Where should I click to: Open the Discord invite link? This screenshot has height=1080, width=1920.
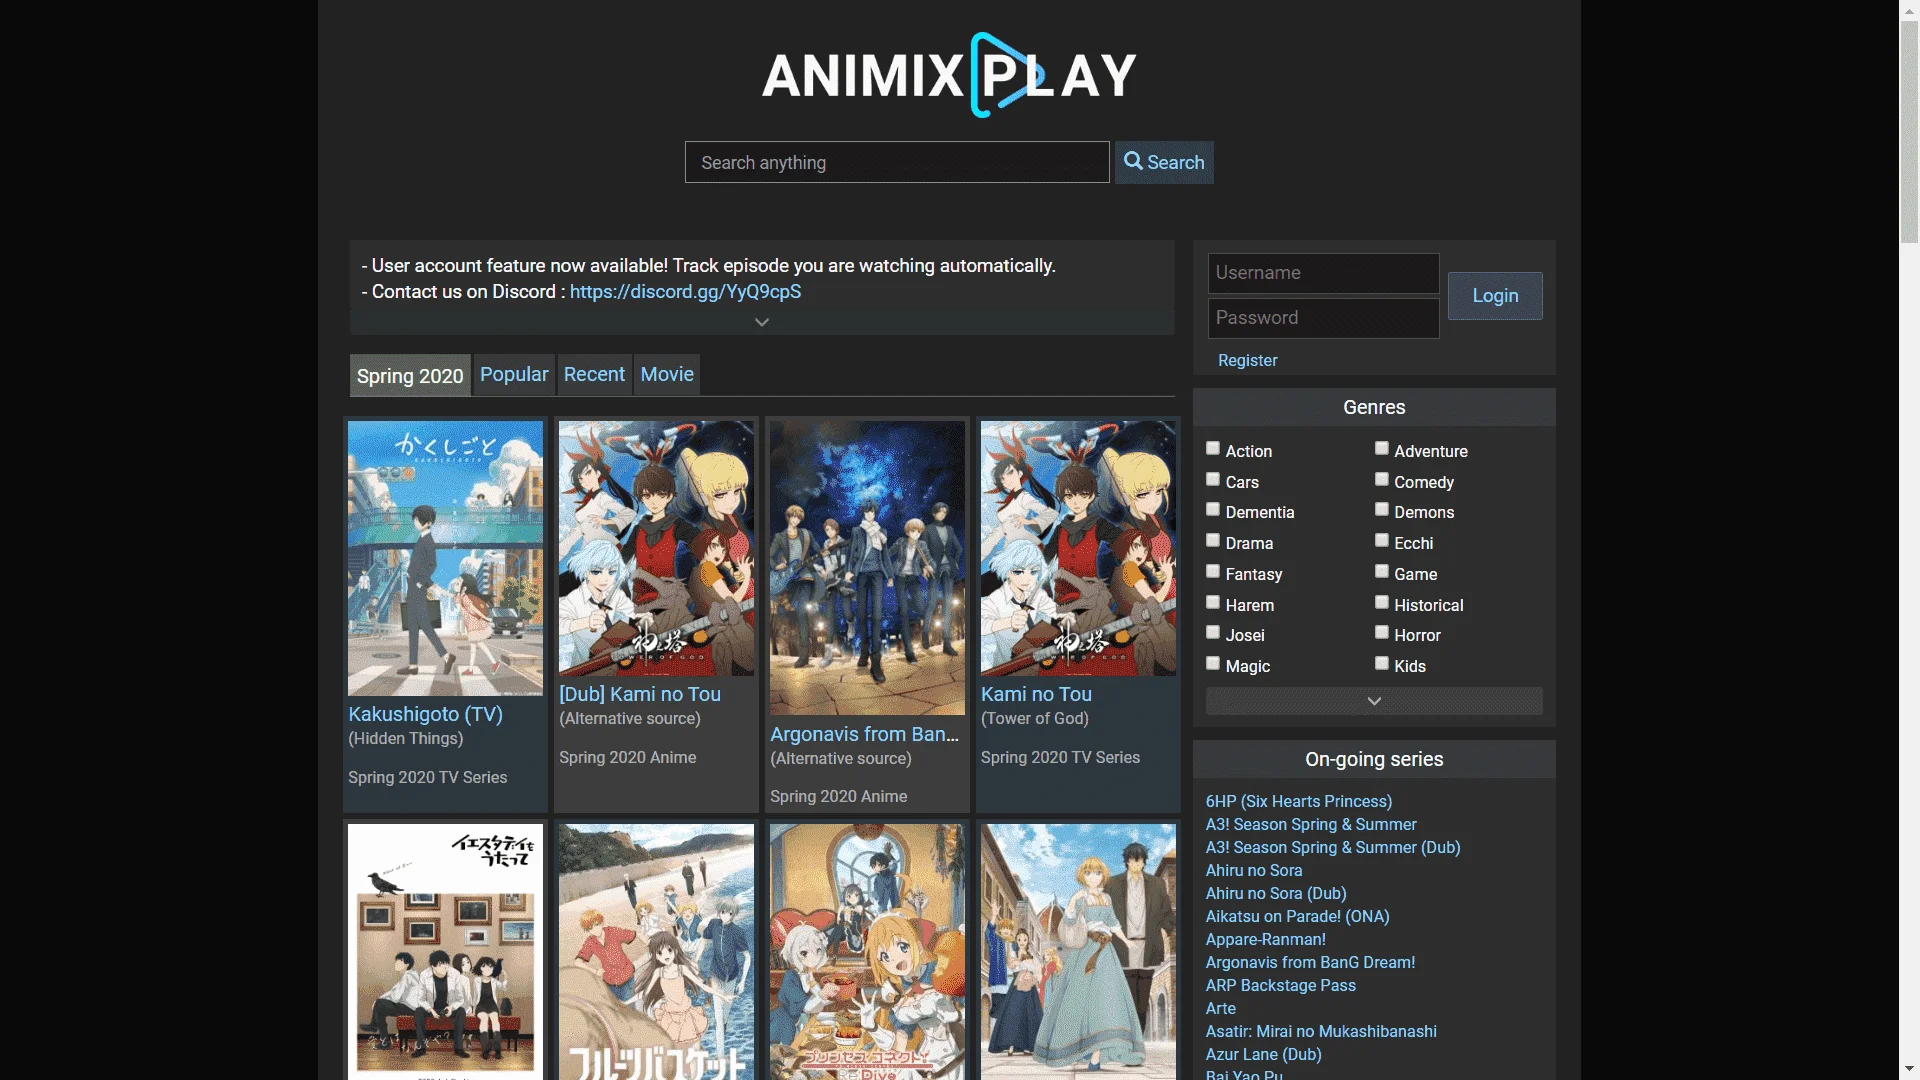click(x=685, y=292)
